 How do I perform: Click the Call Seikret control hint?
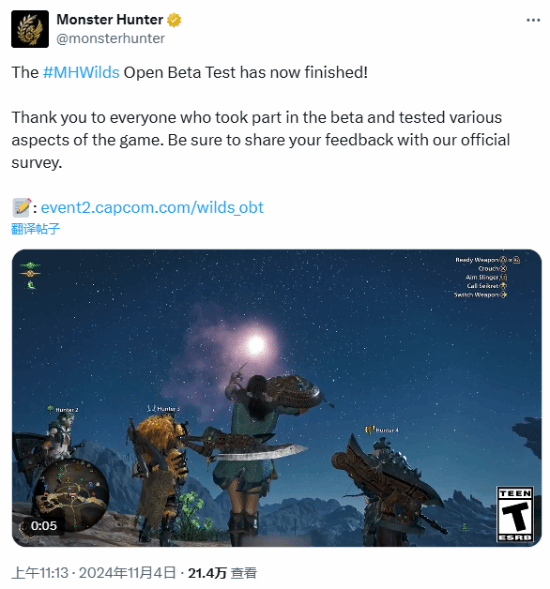tap(487, 286)
